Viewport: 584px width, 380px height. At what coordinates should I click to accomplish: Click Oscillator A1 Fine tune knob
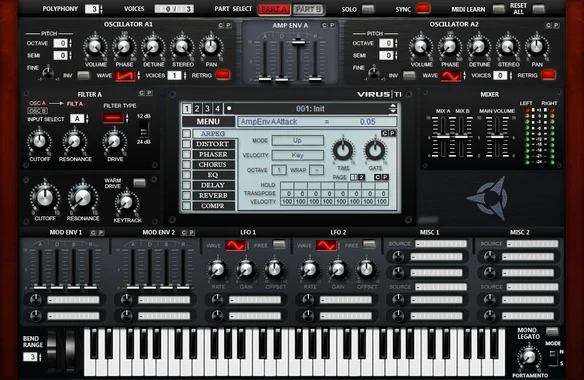point(48,72)
